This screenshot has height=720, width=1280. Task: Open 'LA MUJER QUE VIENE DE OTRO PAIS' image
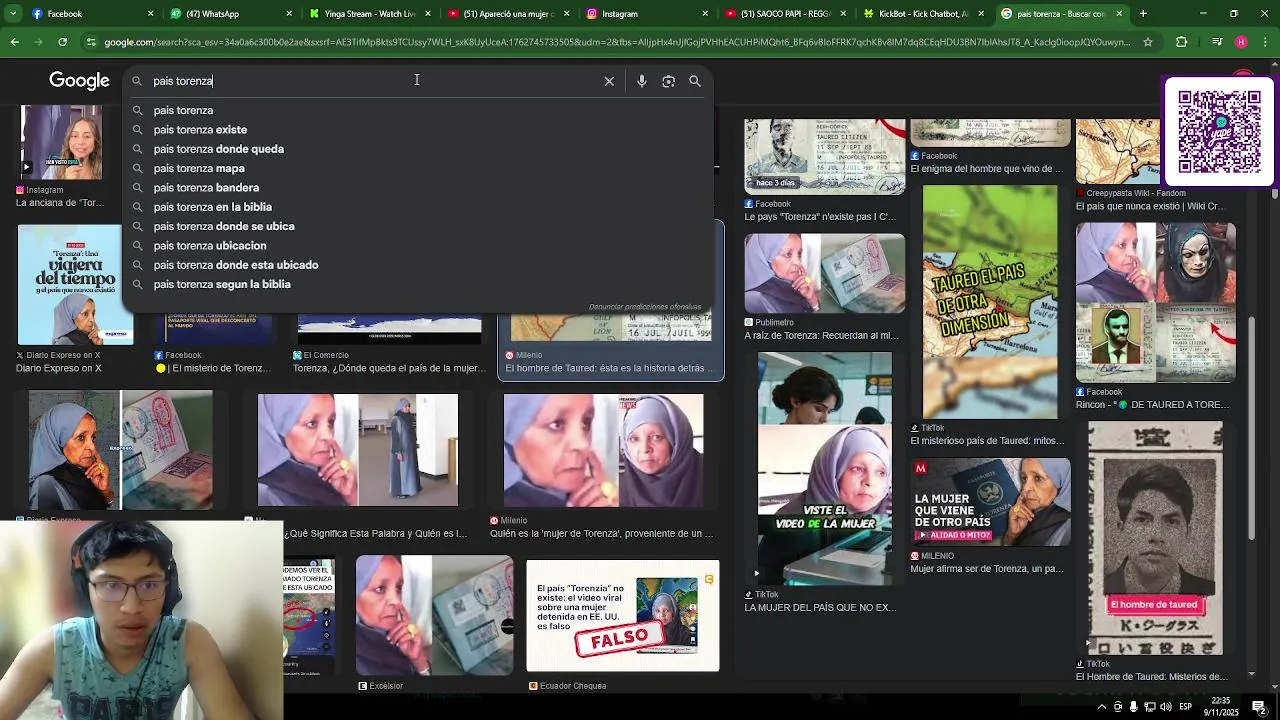989,502
